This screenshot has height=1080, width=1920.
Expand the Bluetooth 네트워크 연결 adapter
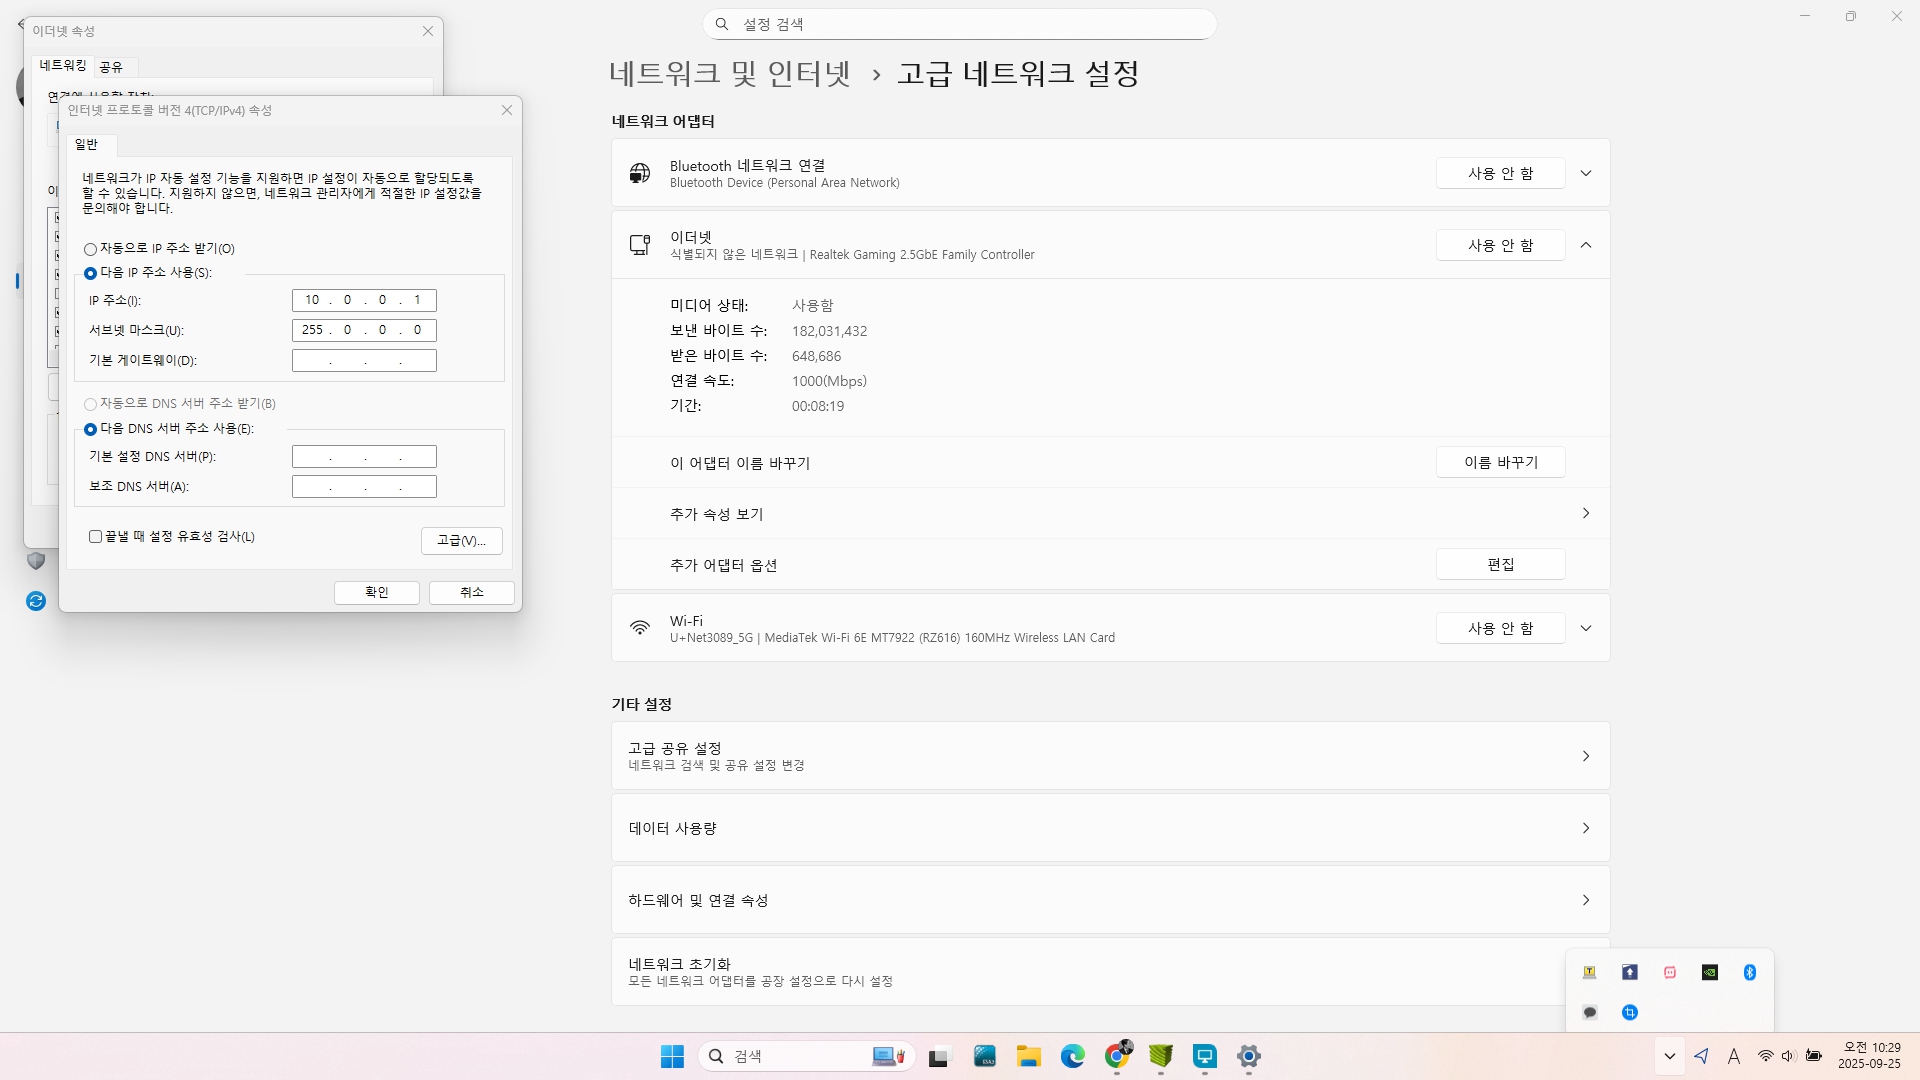pos(1585,173)
